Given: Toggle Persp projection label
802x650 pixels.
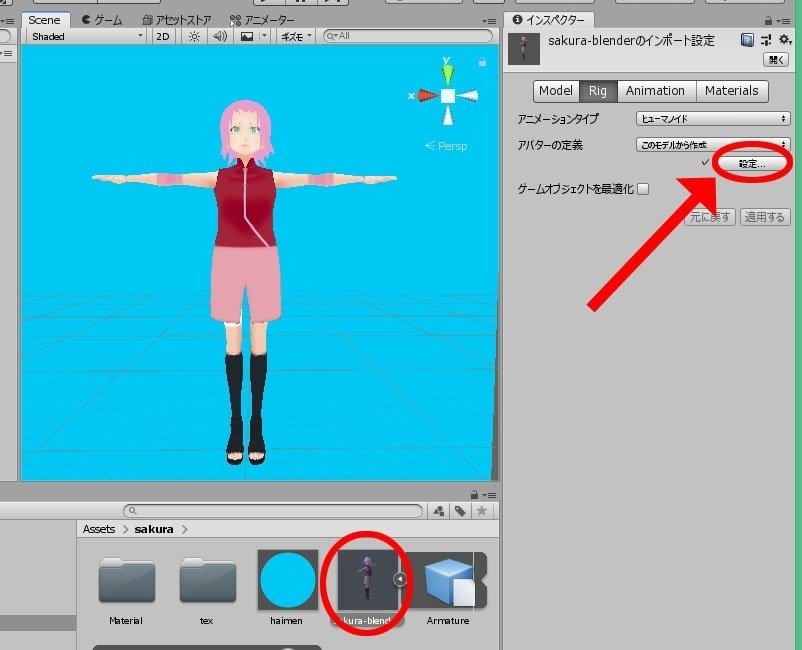Looking at the screenshot, I should point(446,146).
